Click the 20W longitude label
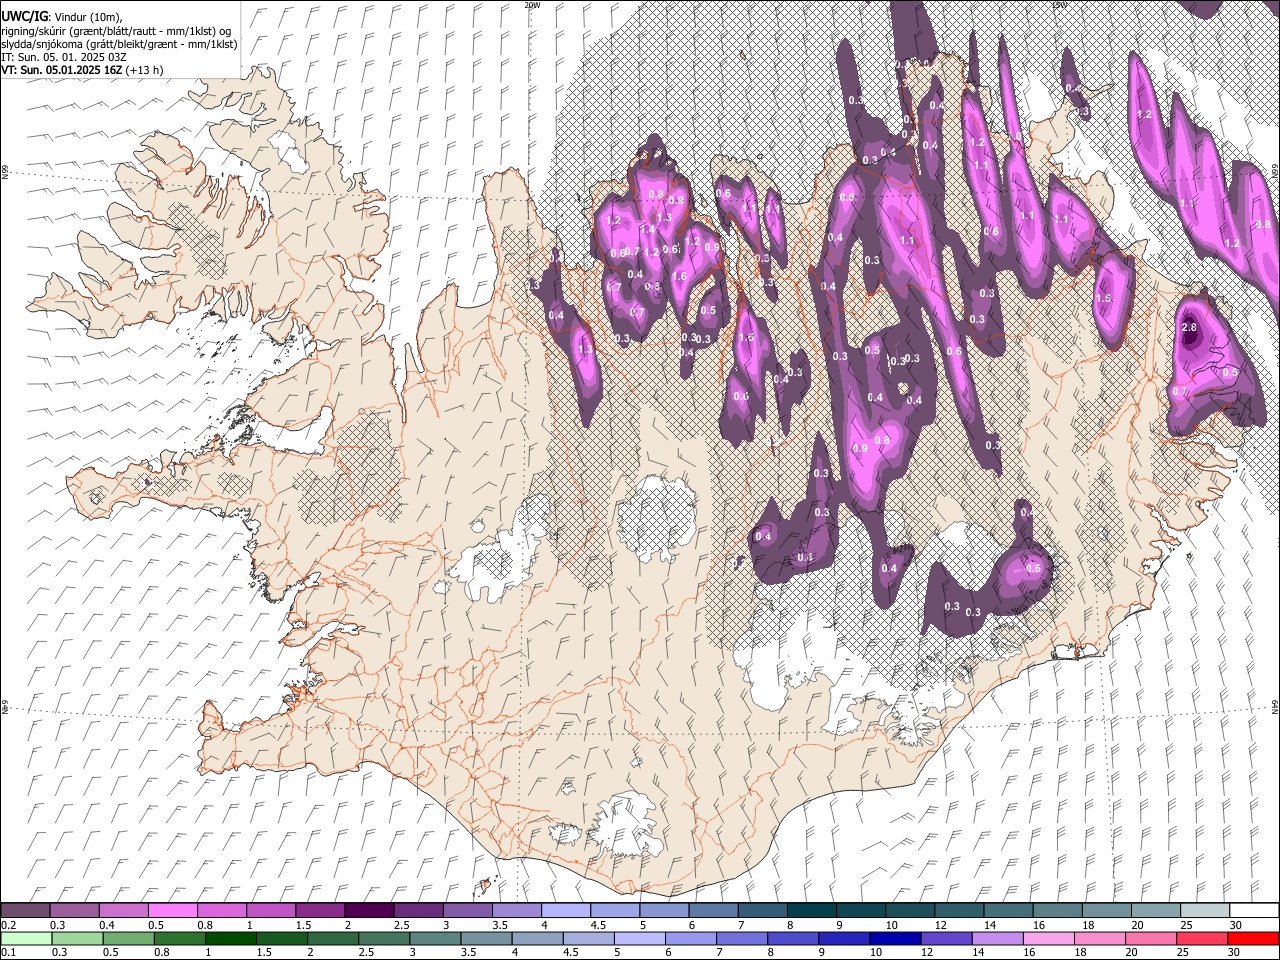This screenshot has width=1280, height=960. (x=532, y=5)
